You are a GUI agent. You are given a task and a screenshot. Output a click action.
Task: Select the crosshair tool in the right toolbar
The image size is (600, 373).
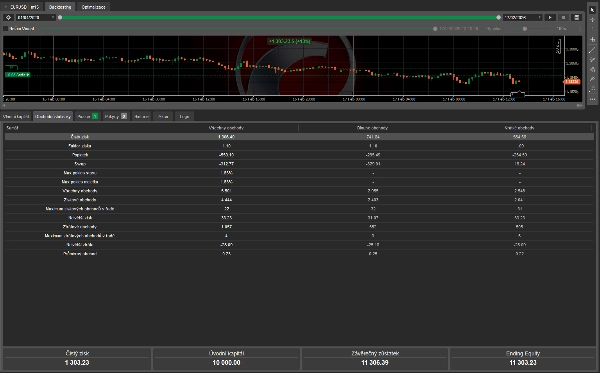click(x=592, y=20)
